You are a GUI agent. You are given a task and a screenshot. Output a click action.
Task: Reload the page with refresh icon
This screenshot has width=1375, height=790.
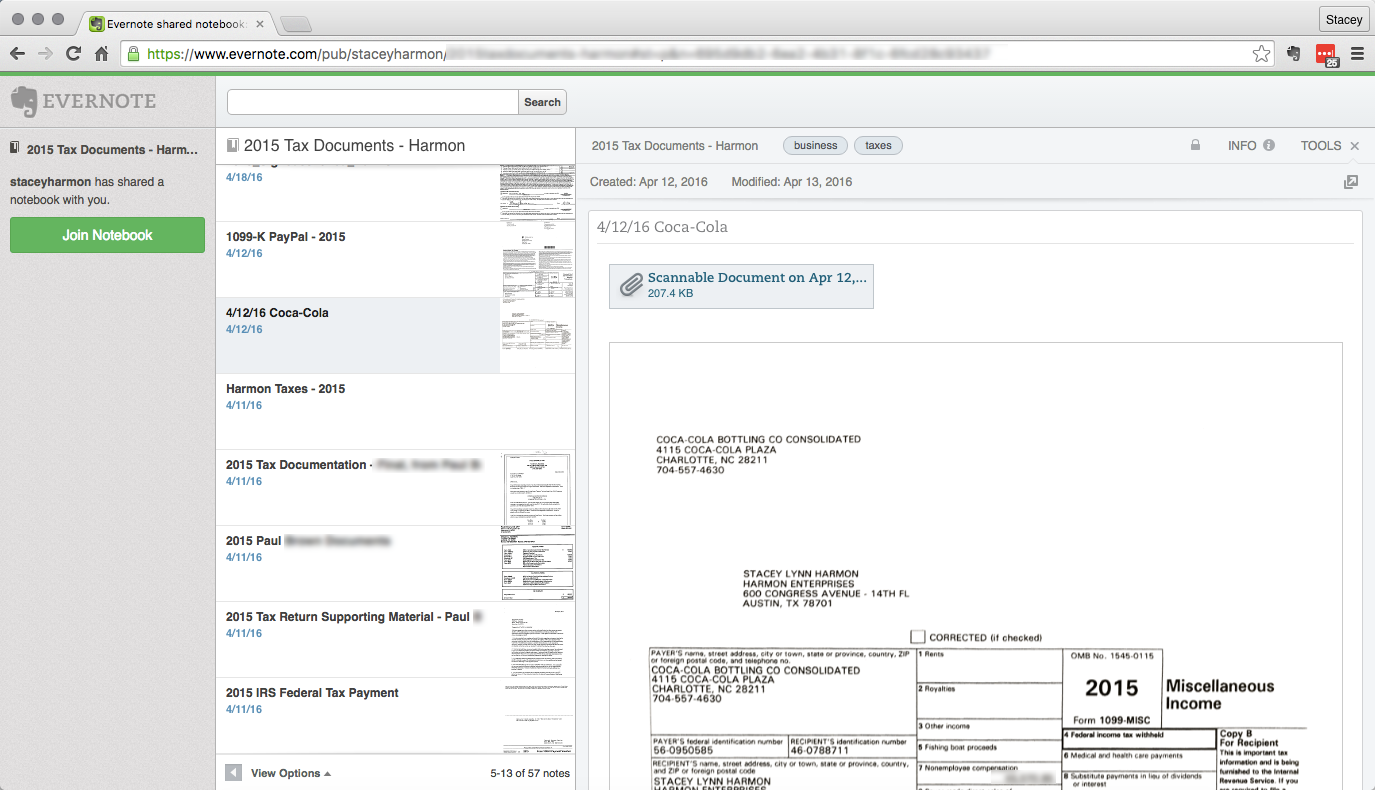73,54
